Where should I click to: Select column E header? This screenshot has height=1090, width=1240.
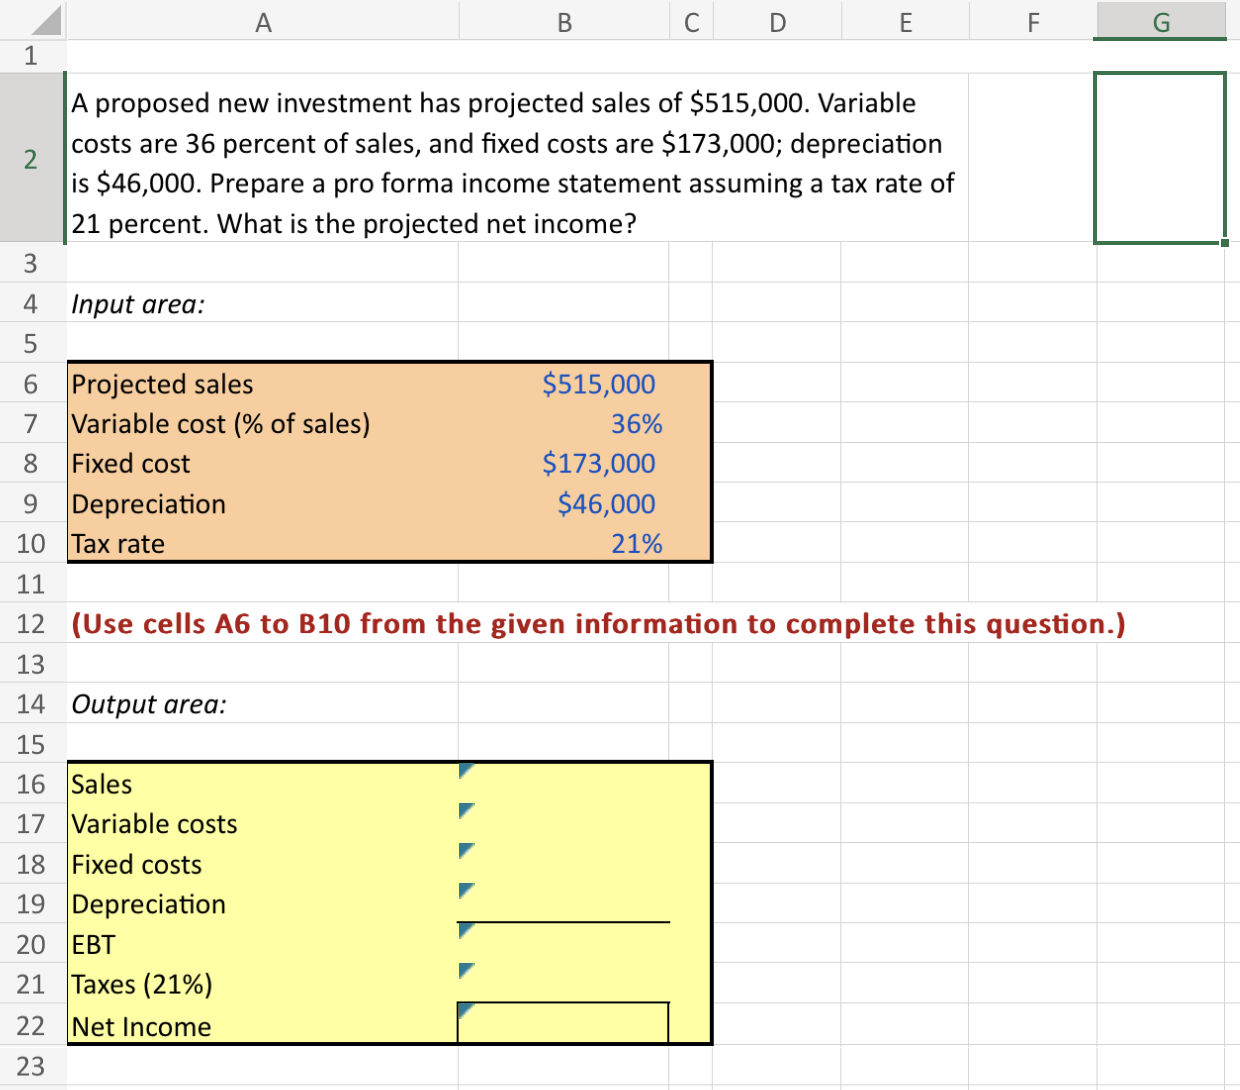[x=905, y=21]
